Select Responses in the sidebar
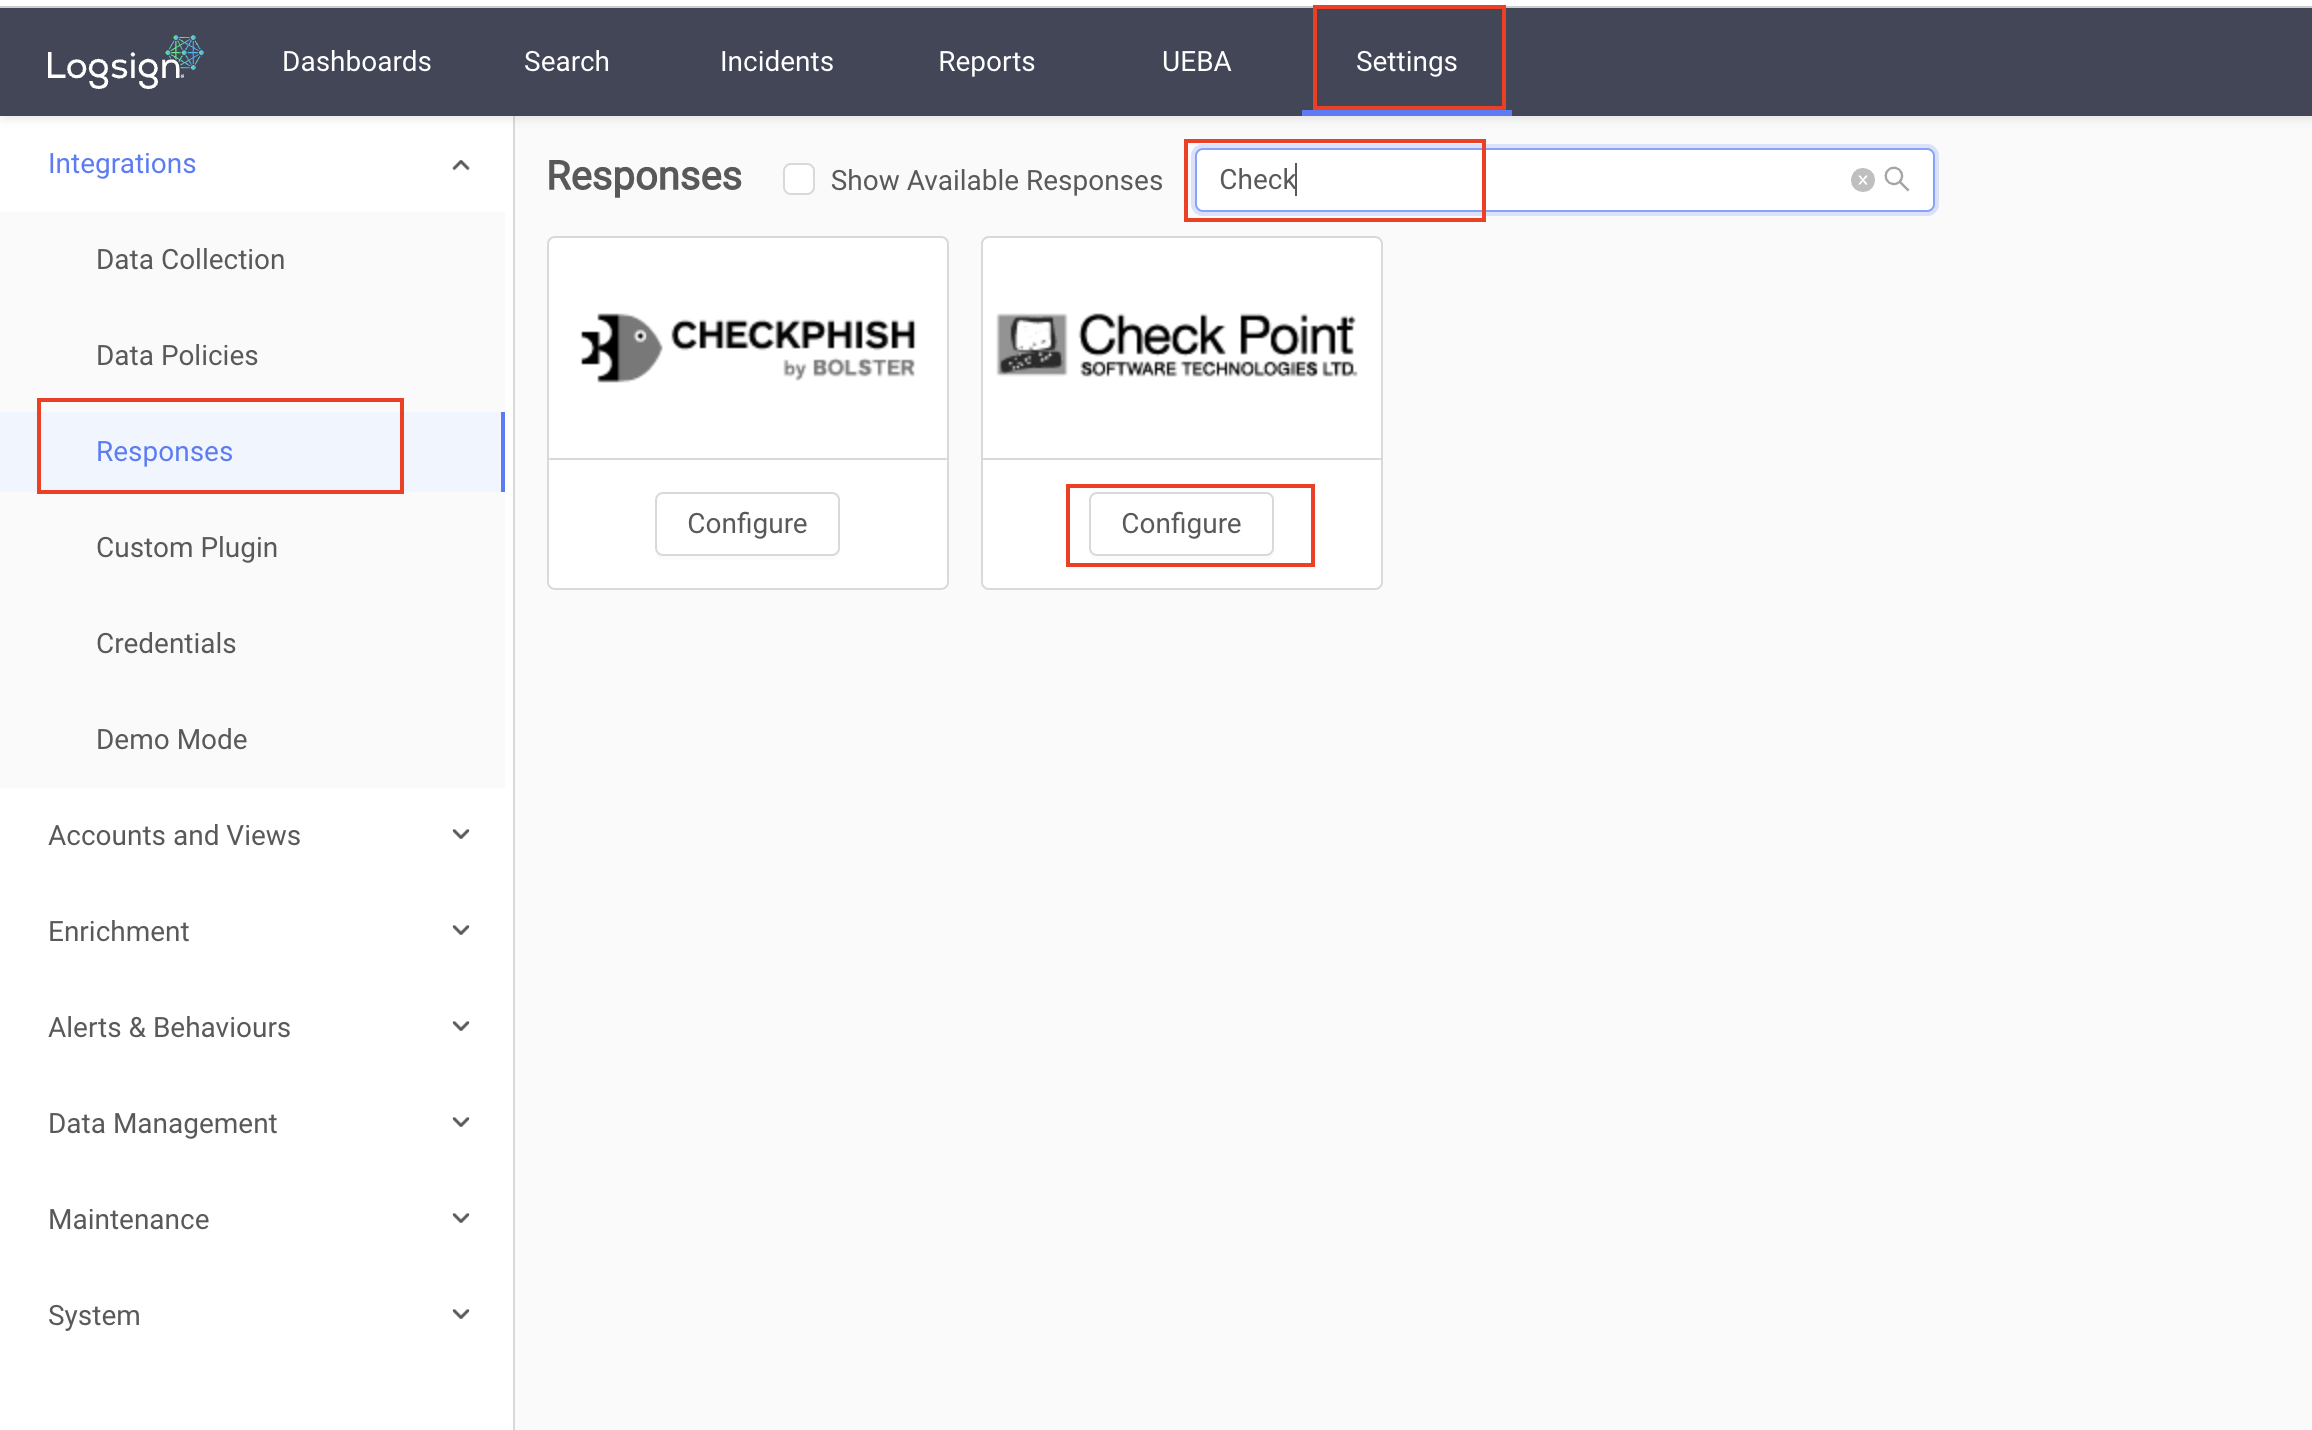The image size is (2312, 1430). 252,452
